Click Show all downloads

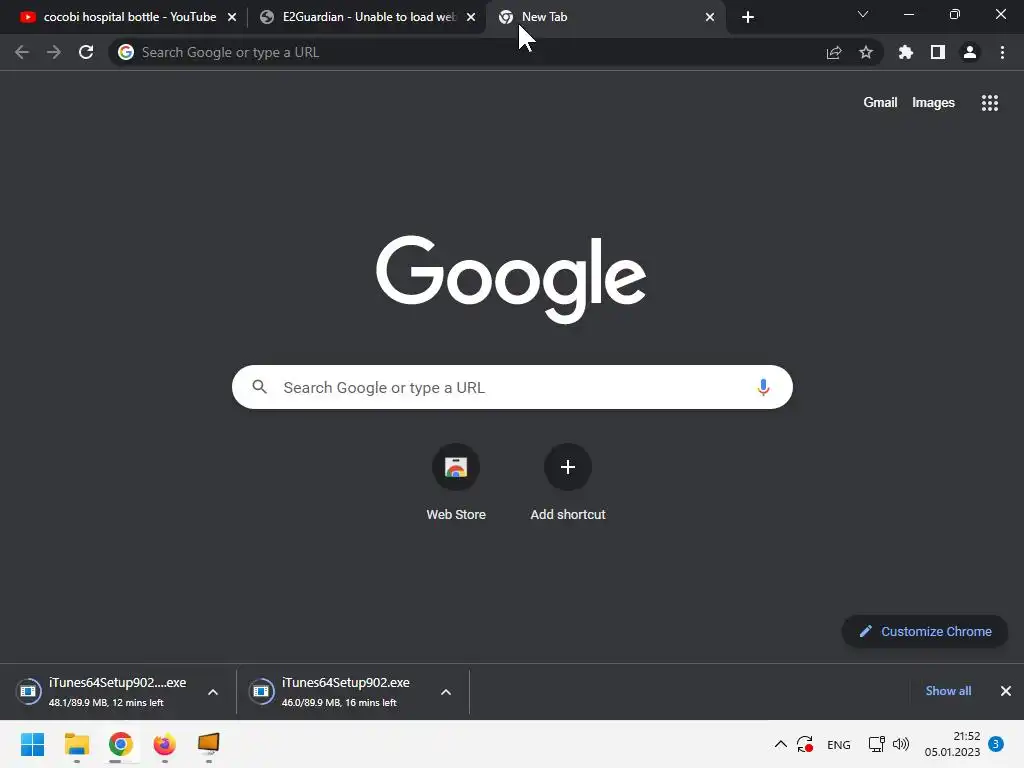948,691
